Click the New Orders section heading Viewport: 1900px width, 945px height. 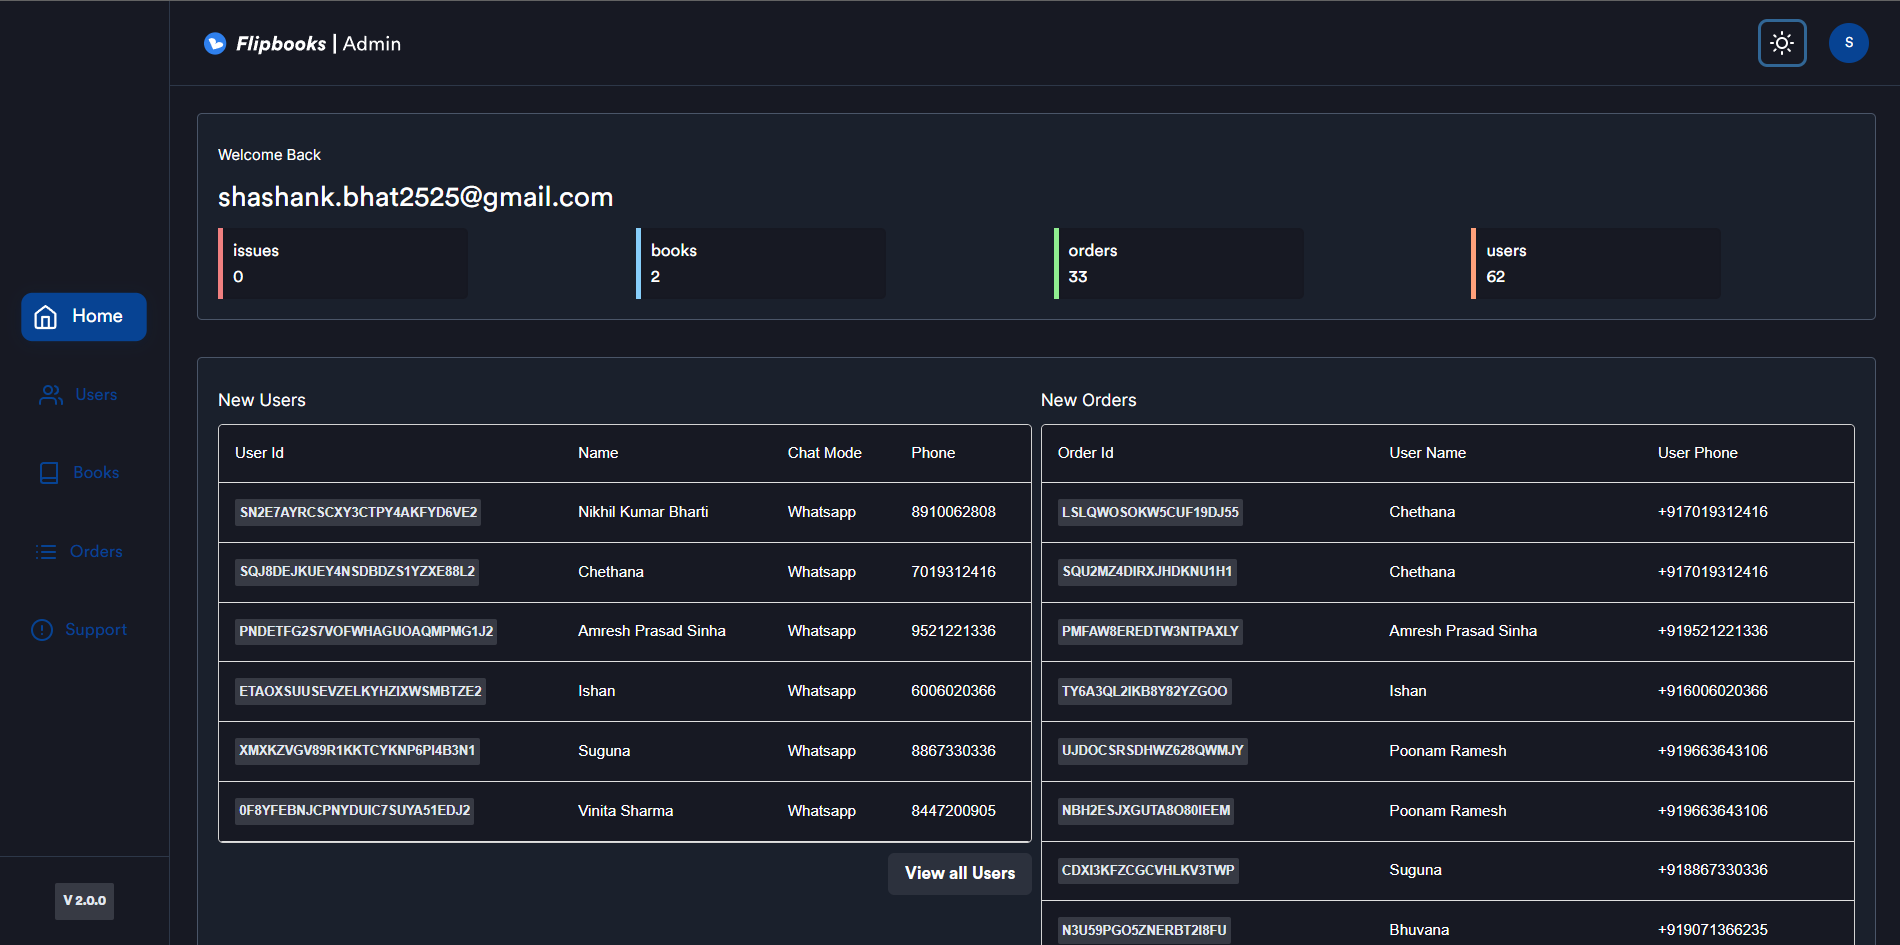(x=1088, y=400)
